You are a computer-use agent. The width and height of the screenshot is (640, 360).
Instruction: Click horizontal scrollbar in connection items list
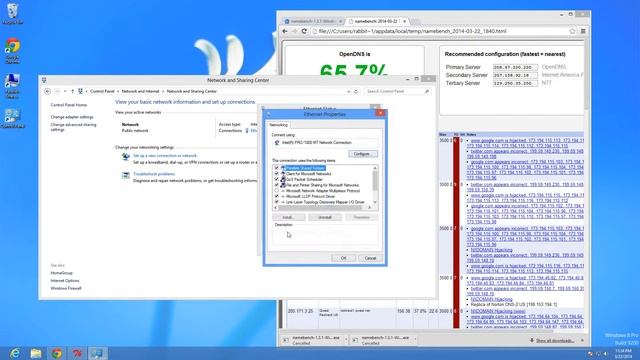click(x=320, y=208)
